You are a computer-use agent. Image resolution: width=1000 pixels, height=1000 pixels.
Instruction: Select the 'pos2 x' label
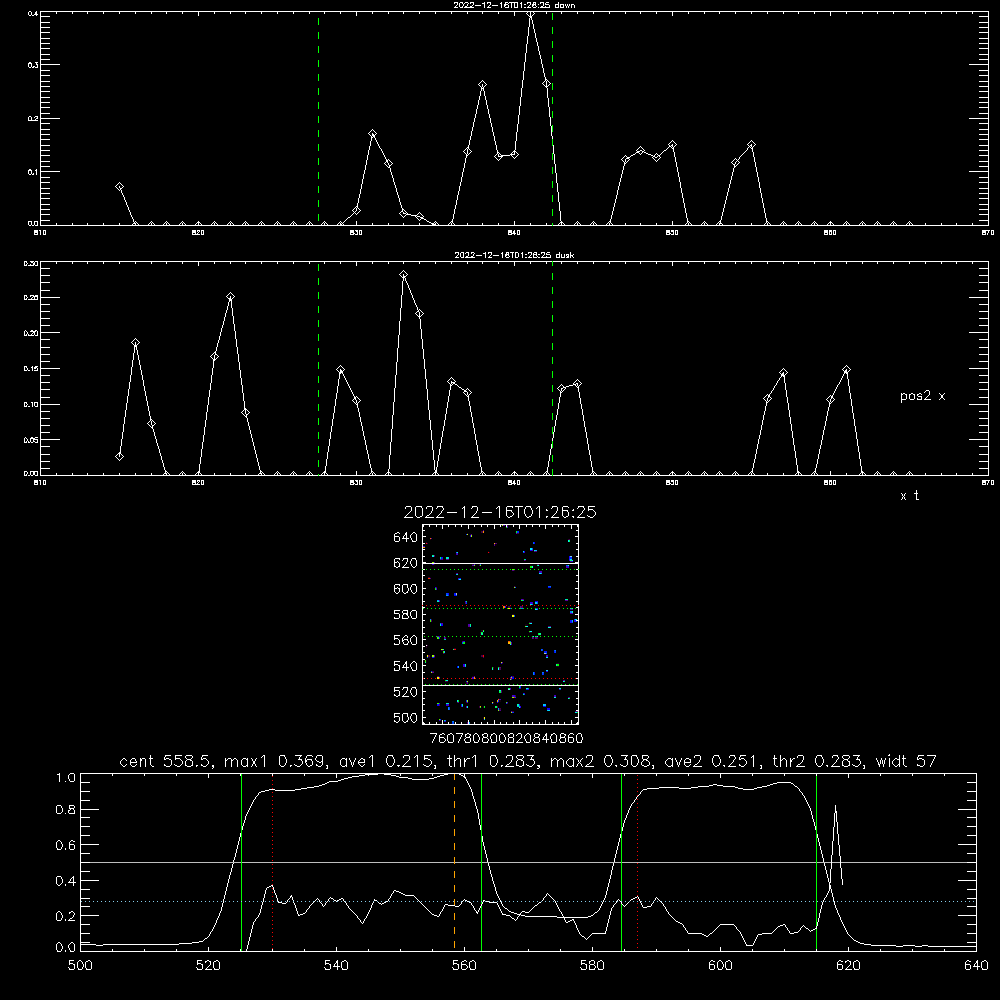(922, 396)
